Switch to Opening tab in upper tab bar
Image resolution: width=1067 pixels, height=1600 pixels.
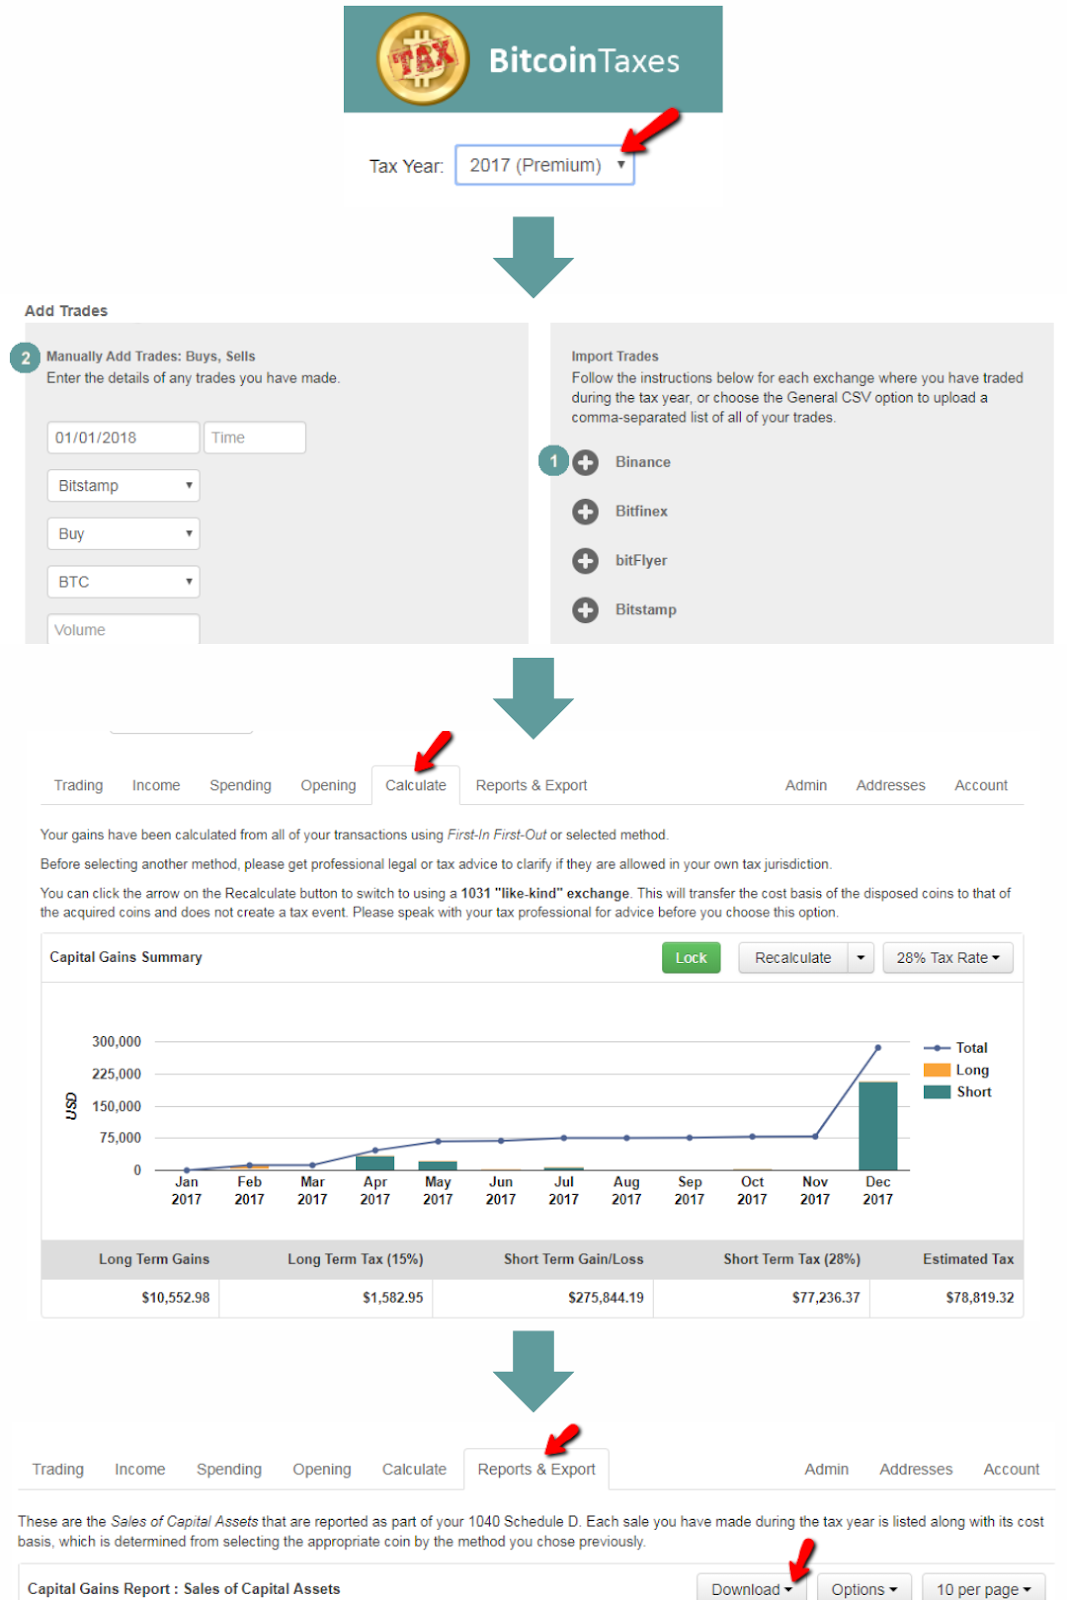coord(328,786)
